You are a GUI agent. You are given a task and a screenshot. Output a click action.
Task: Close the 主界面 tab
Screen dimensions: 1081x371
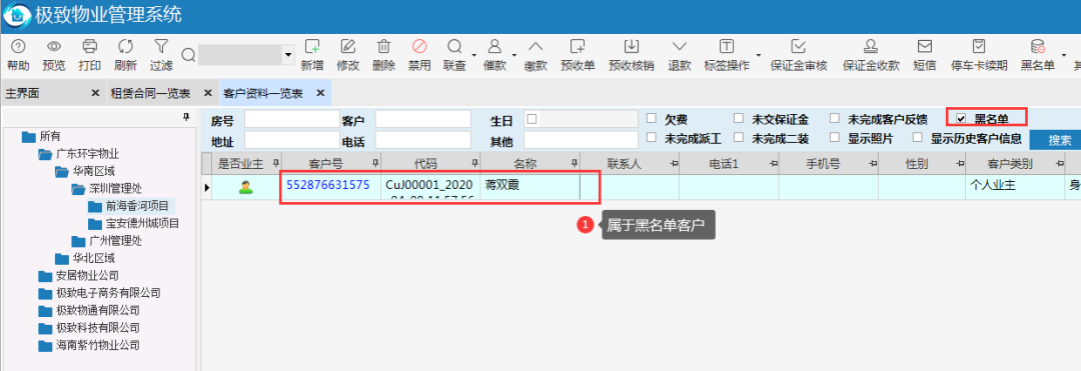(95, 92)
